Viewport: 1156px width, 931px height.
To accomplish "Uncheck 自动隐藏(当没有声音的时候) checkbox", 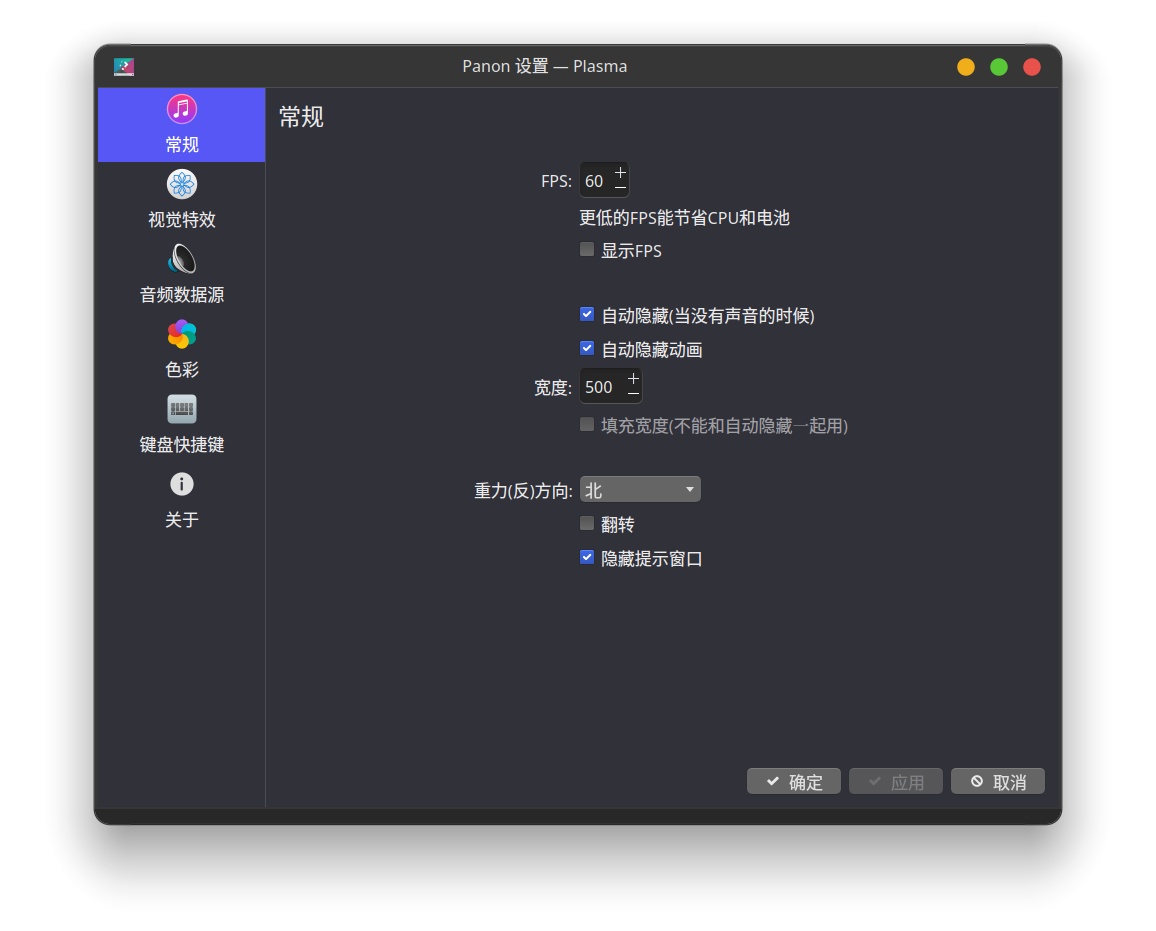I will [x=587, y=315].
